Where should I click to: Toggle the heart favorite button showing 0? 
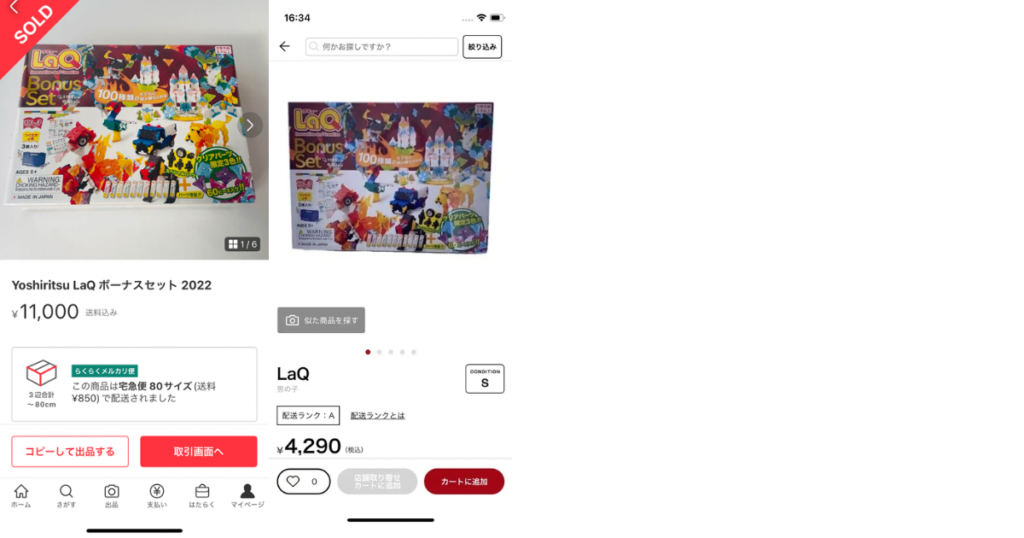[304, 482]
